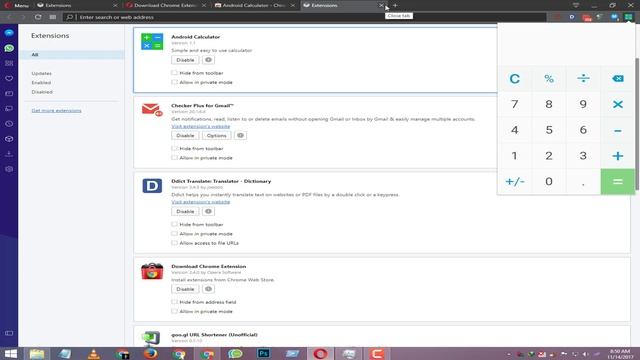
Task: Select the Enabled filter
Action: click(x=41, y=82)
